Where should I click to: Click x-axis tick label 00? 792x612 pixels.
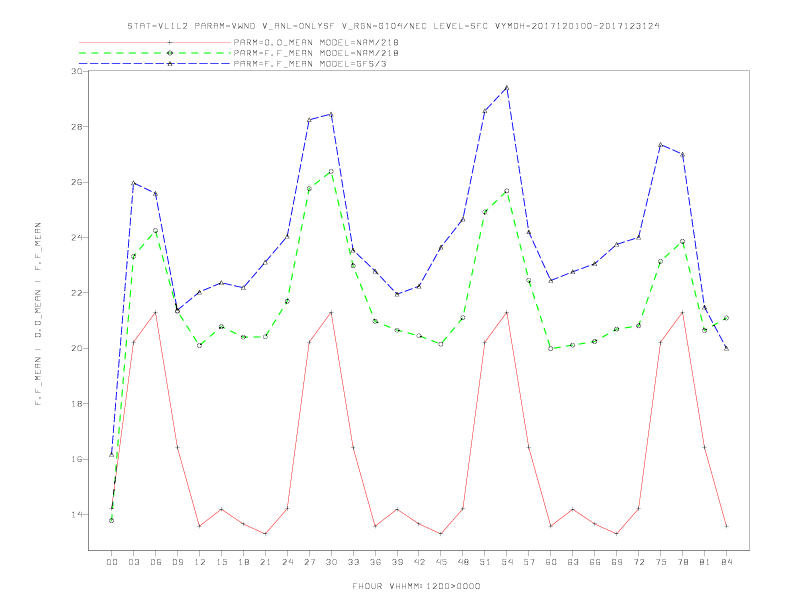tap(112, 562)
